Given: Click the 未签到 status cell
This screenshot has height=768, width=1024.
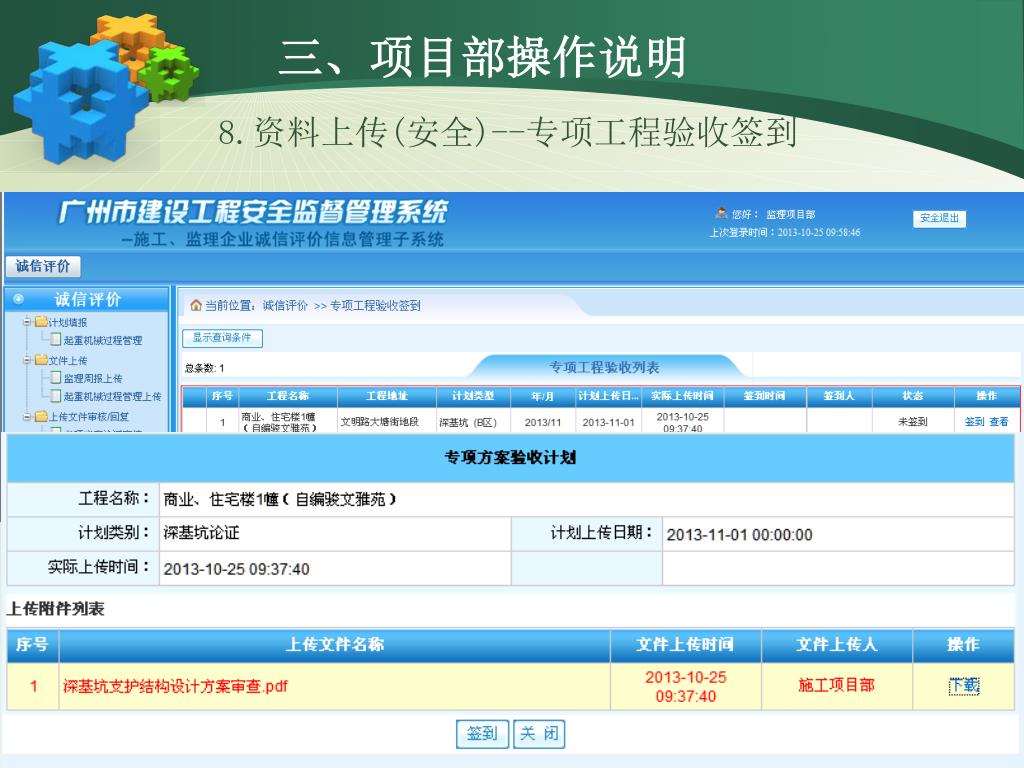Looking at the screenshot, I should coord(913,422).
